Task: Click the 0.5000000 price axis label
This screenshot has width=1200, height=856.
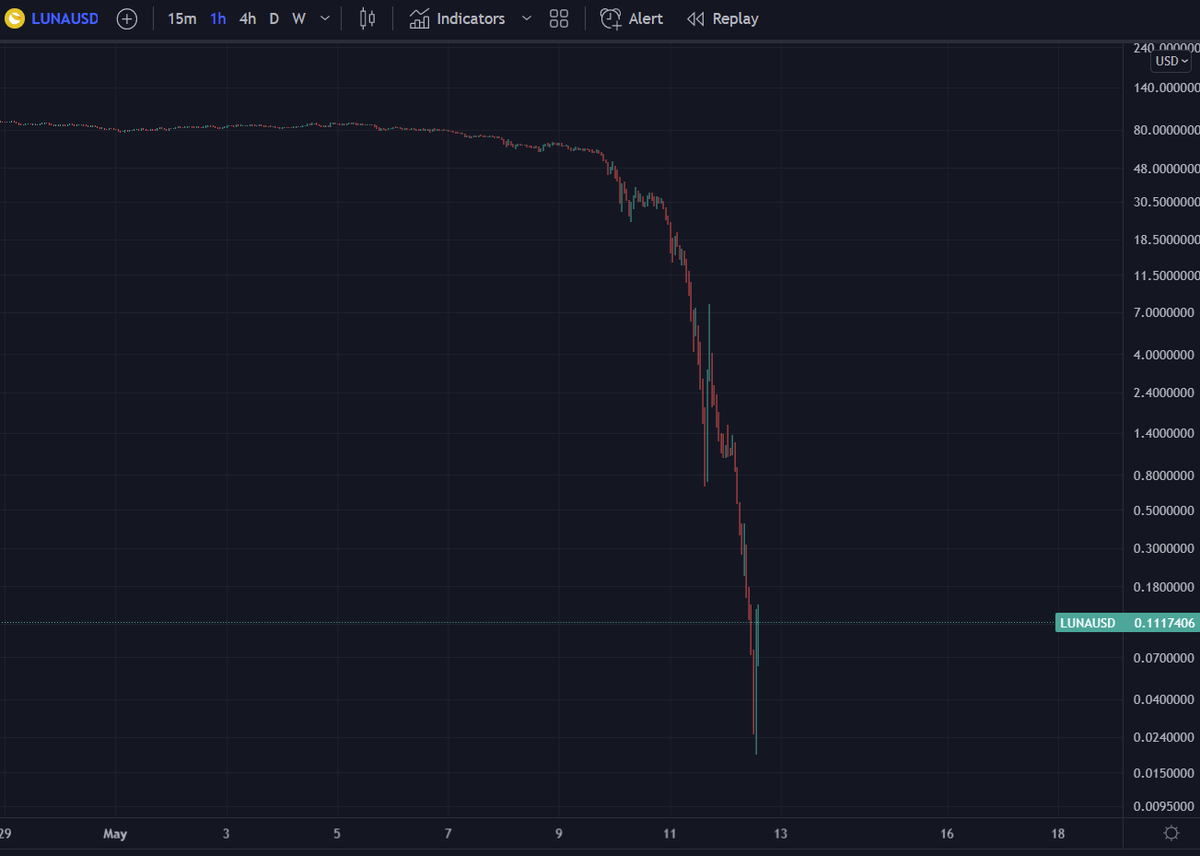Action: point(1165,511)
